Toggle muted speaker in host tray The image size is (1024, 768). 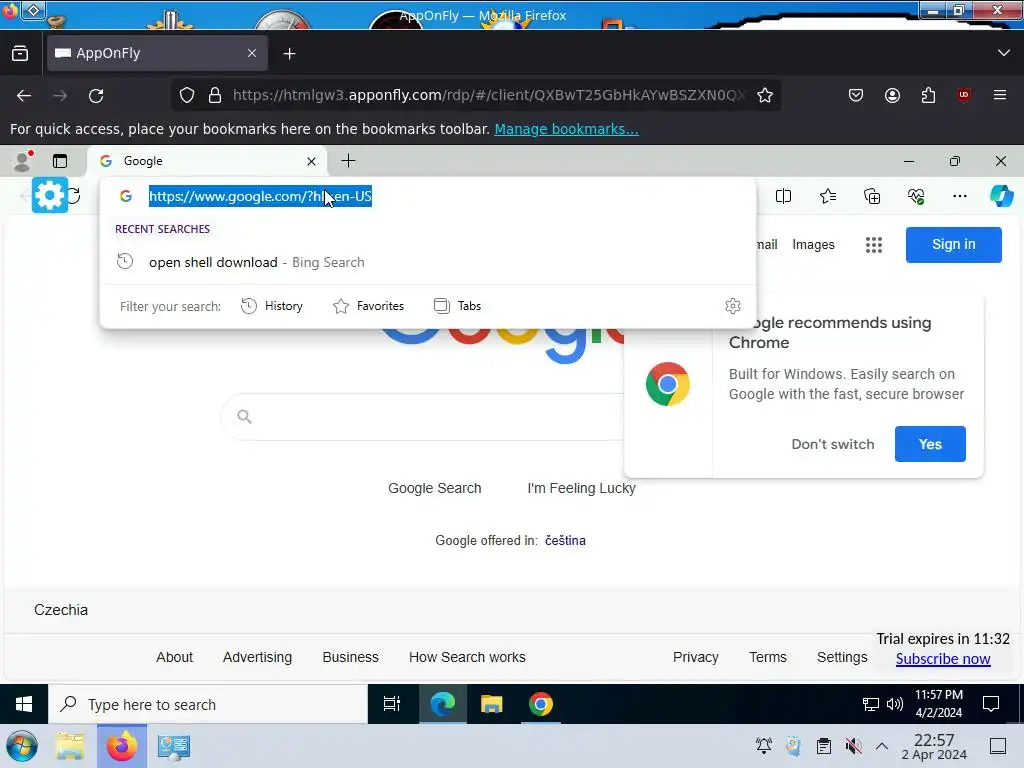point(853,746)
